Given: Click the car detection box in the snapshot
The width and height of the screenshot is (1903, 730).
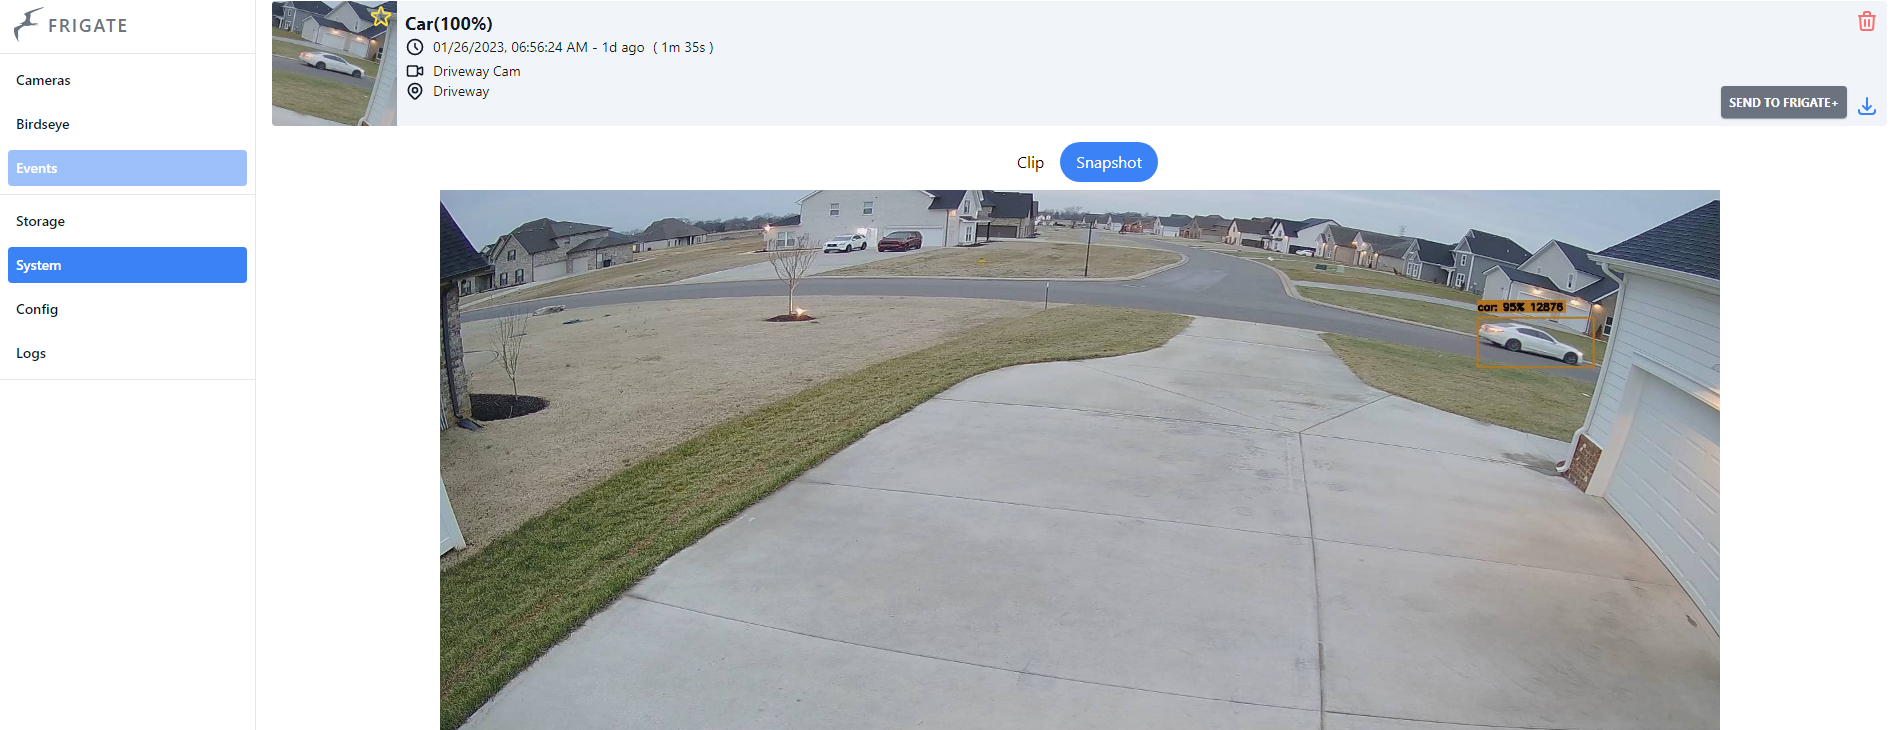Looking at the screenshot, I should point(1535,341).
